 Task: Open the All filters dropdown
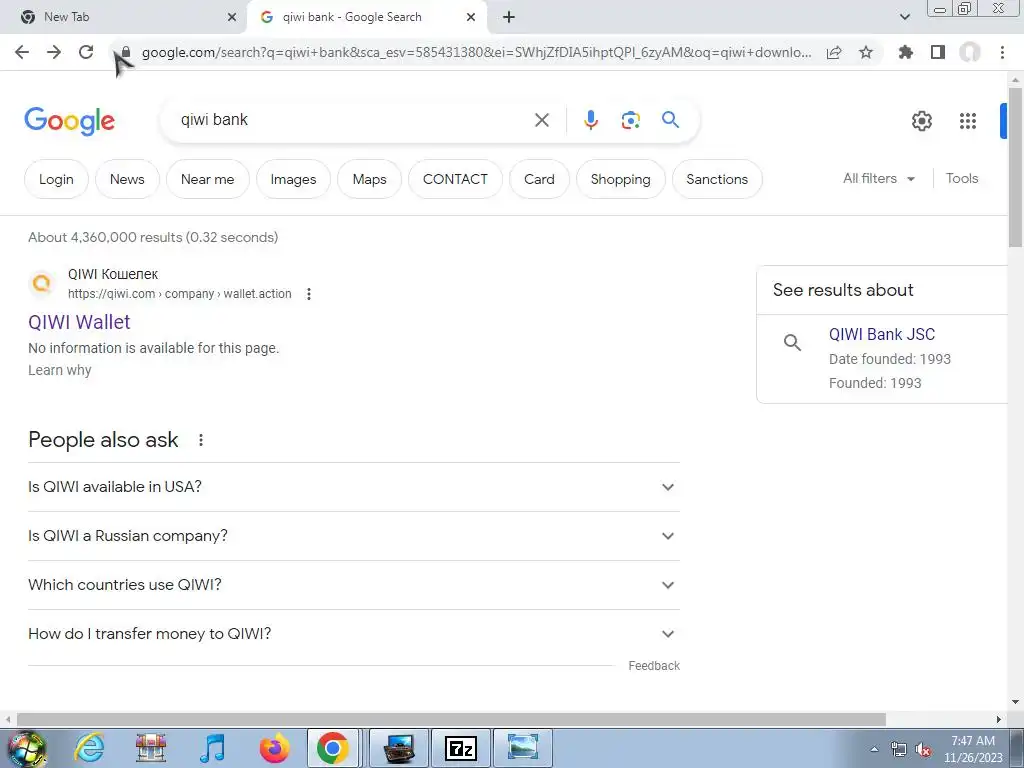pos(879,178)
